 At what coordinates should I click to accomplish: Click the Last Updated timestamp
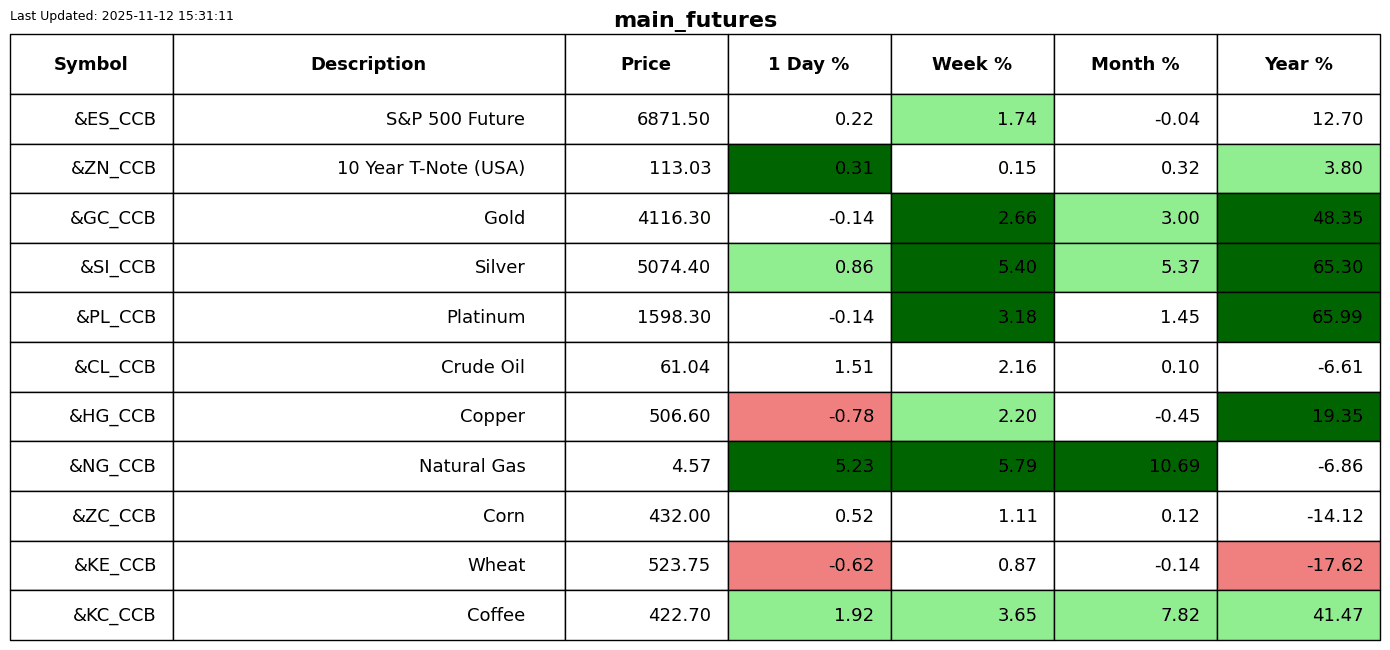[x=122, y=16]
